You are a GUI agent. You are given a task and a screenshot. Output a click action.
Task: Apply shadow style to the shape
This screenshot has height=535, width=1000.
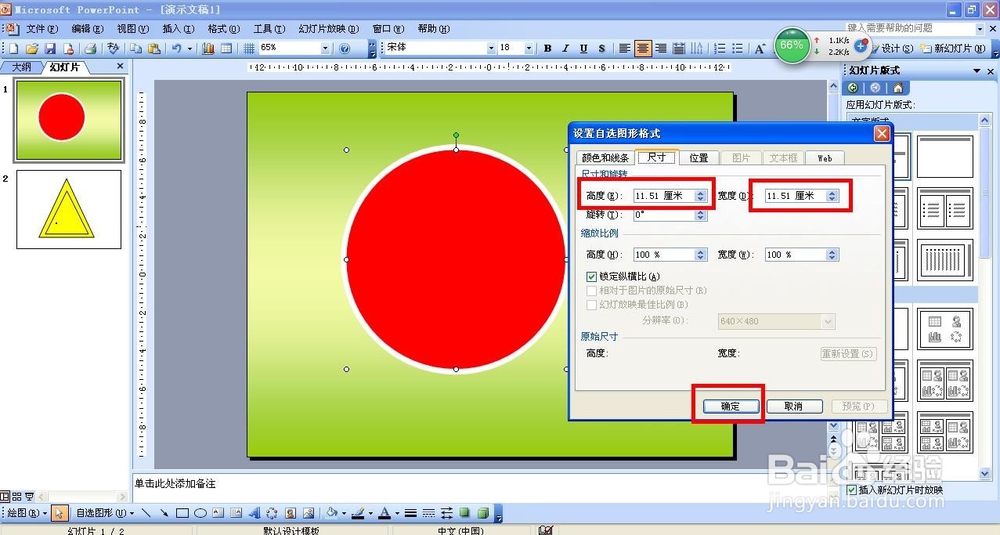click(x=465, y=513)
